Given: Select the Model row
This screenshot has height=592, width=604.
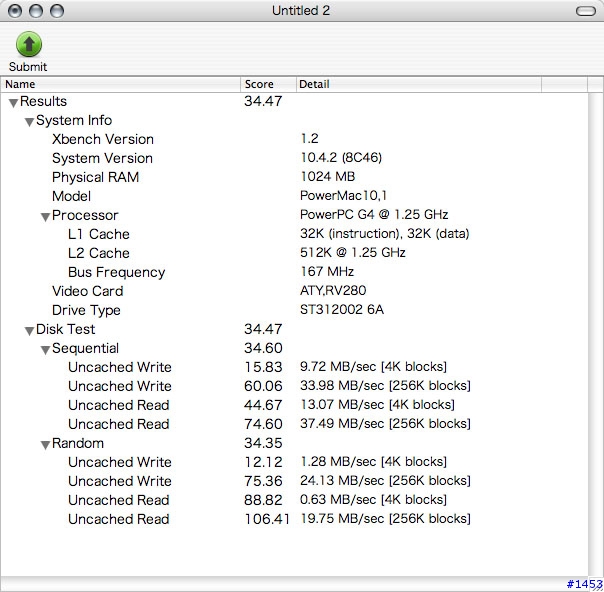Looking at the screenshot, I should 294,196.
